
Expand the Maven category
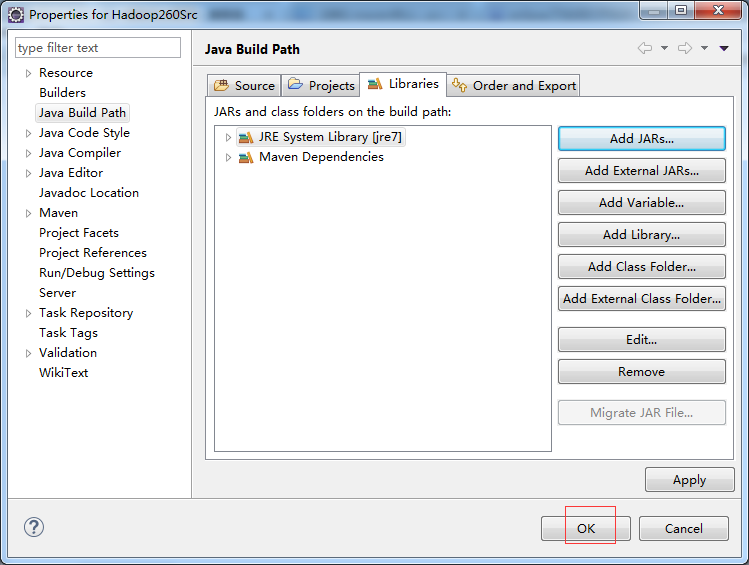point(28,213)
